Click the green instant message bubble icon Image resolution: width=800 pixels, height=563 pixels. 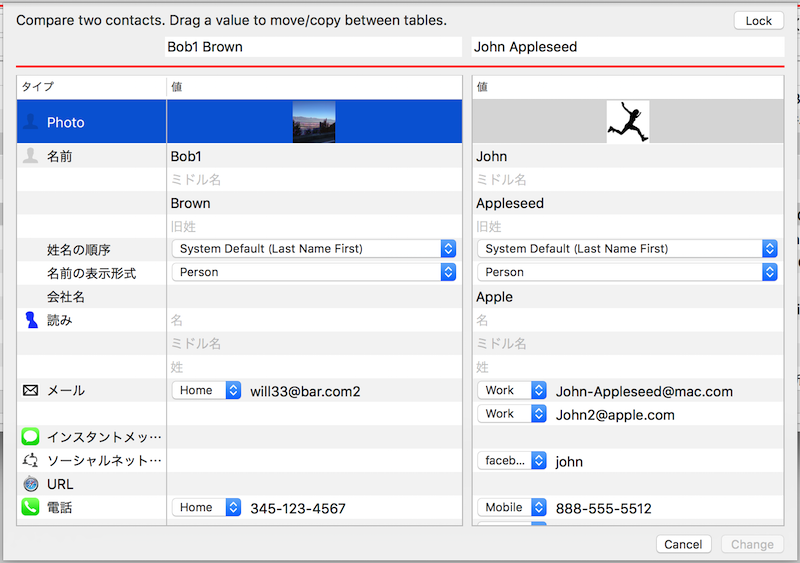point(30,437)
